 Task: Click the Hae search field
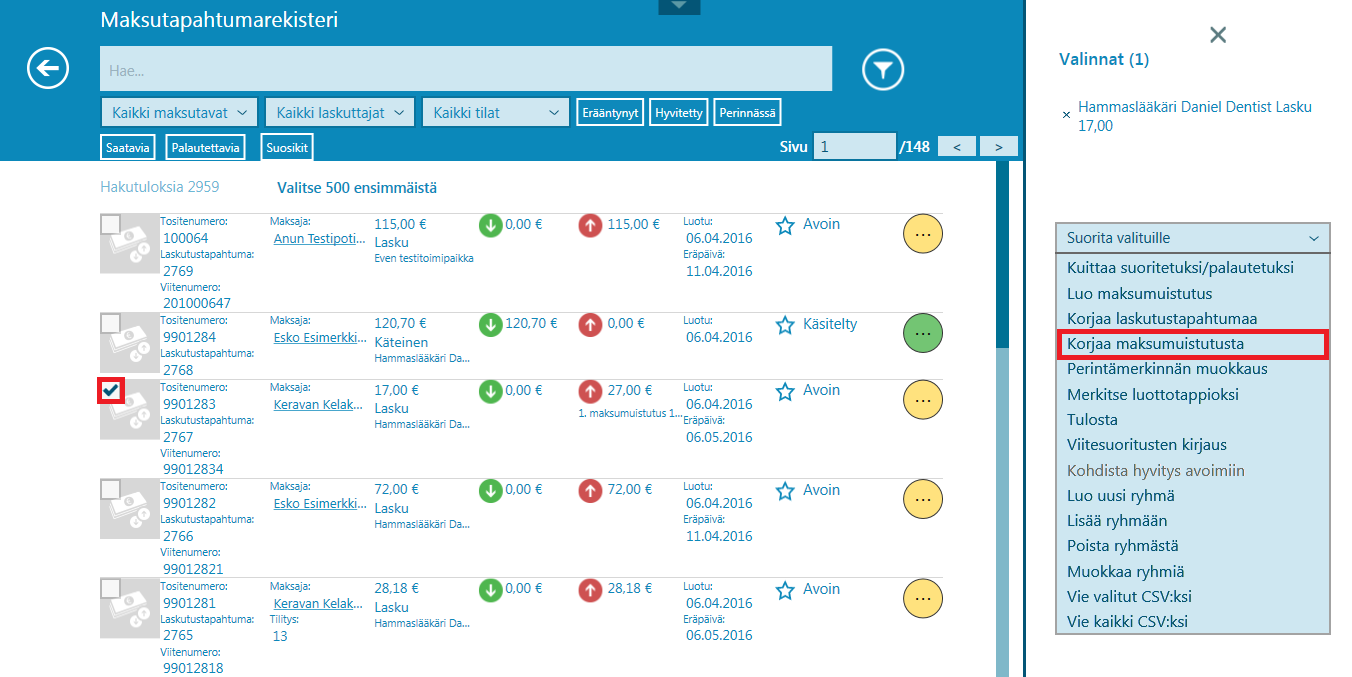tap(465, 69)
